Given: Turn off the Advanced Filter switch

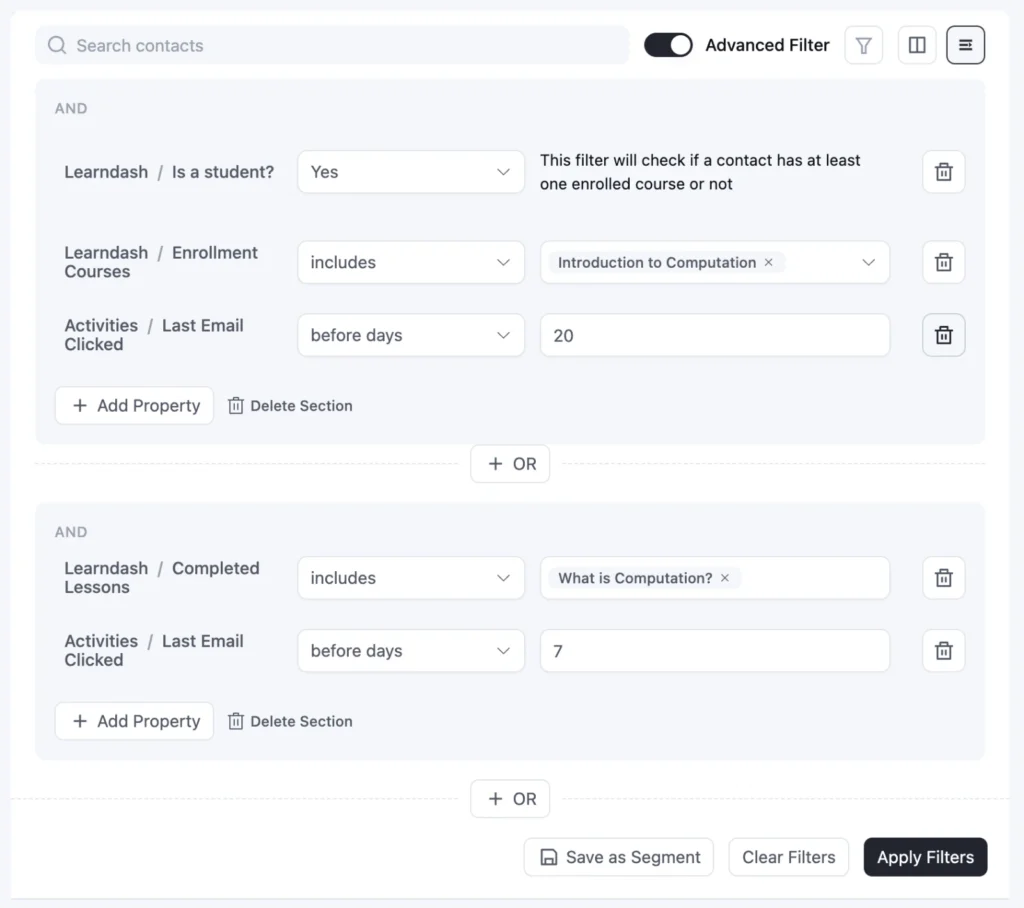Looking at the screenshot, I should 668,45.
